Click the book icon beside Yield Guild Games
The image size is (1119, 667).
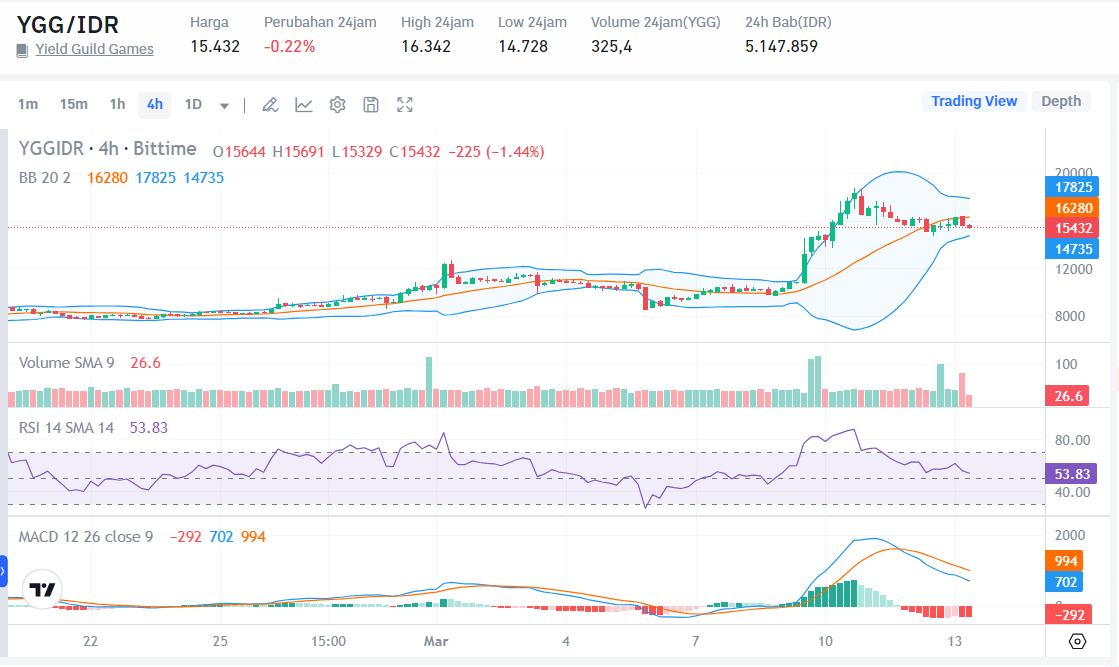pyautogui.click(x=22, y=50)
